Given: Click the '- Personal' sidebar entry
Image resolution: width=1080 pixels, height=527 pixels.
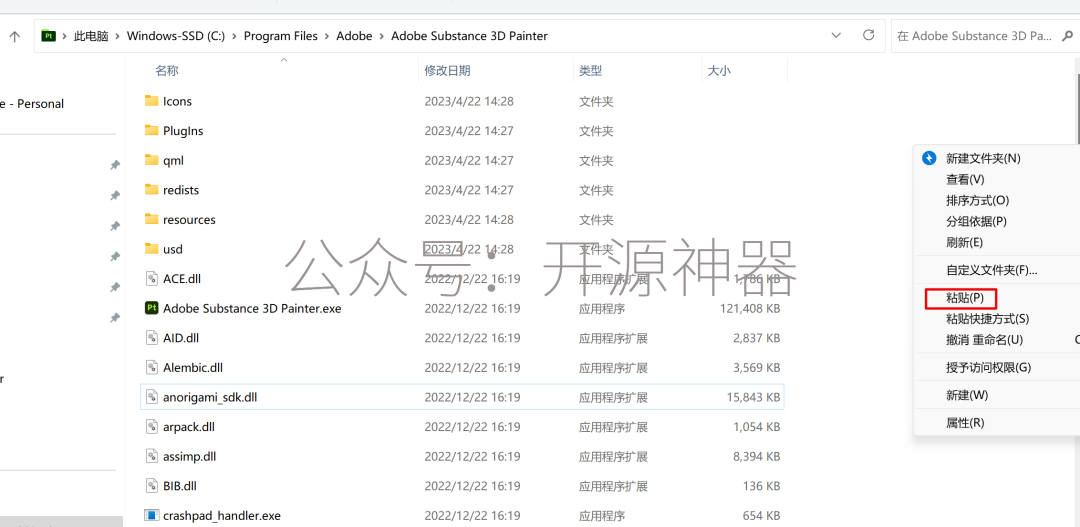Looking at the screenshot, I should pos(32,104).
